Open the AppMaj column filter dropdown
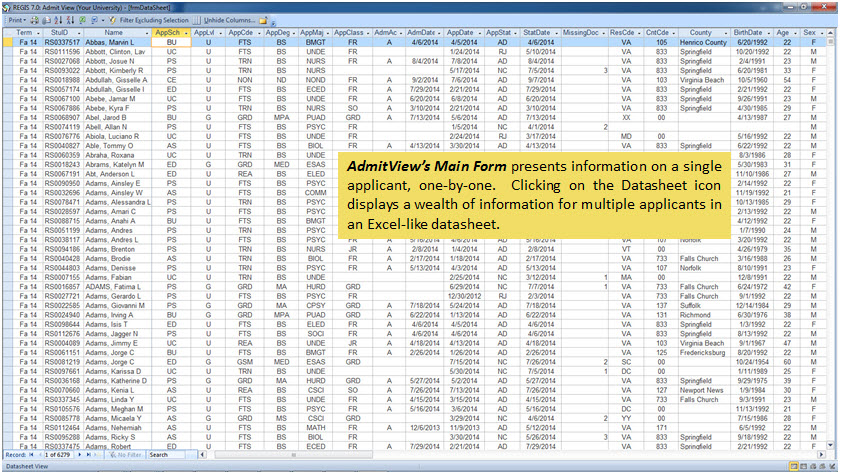Image resolution: width=841 pixels, height=476 pixels. pyautogui.click(x=328, y=33)
